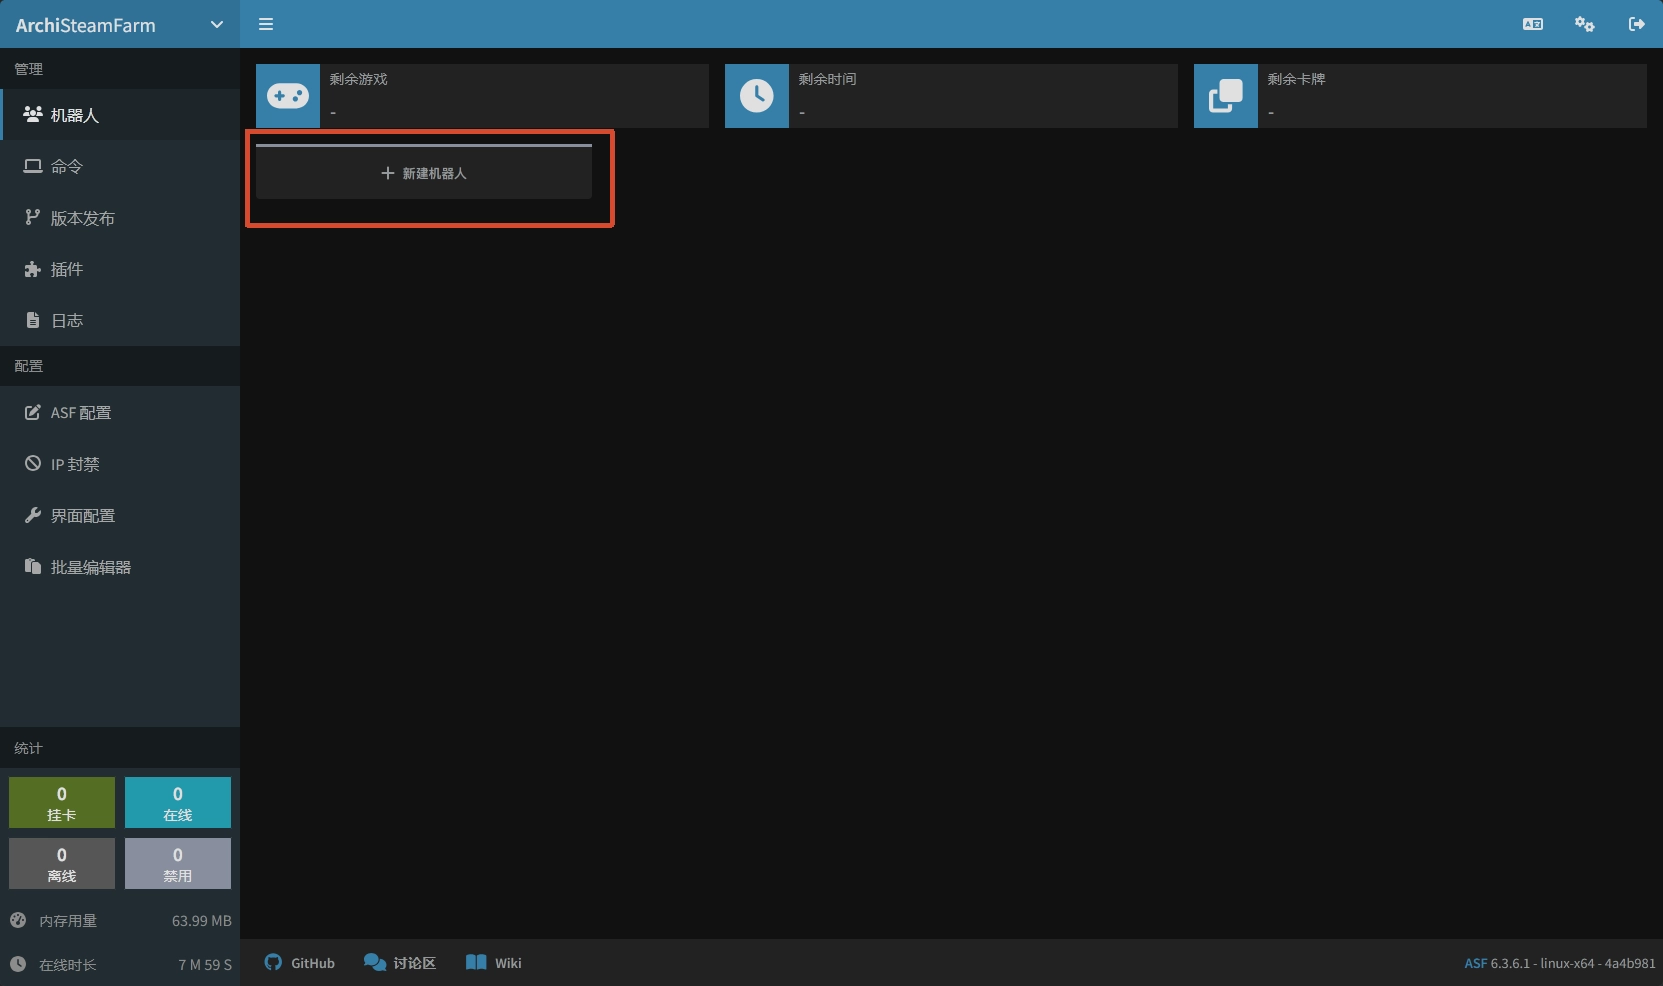Viewport: 1663px width, 986px height.
Task: Click the 7 M 59 S uptime value
Action: point(205,964)
